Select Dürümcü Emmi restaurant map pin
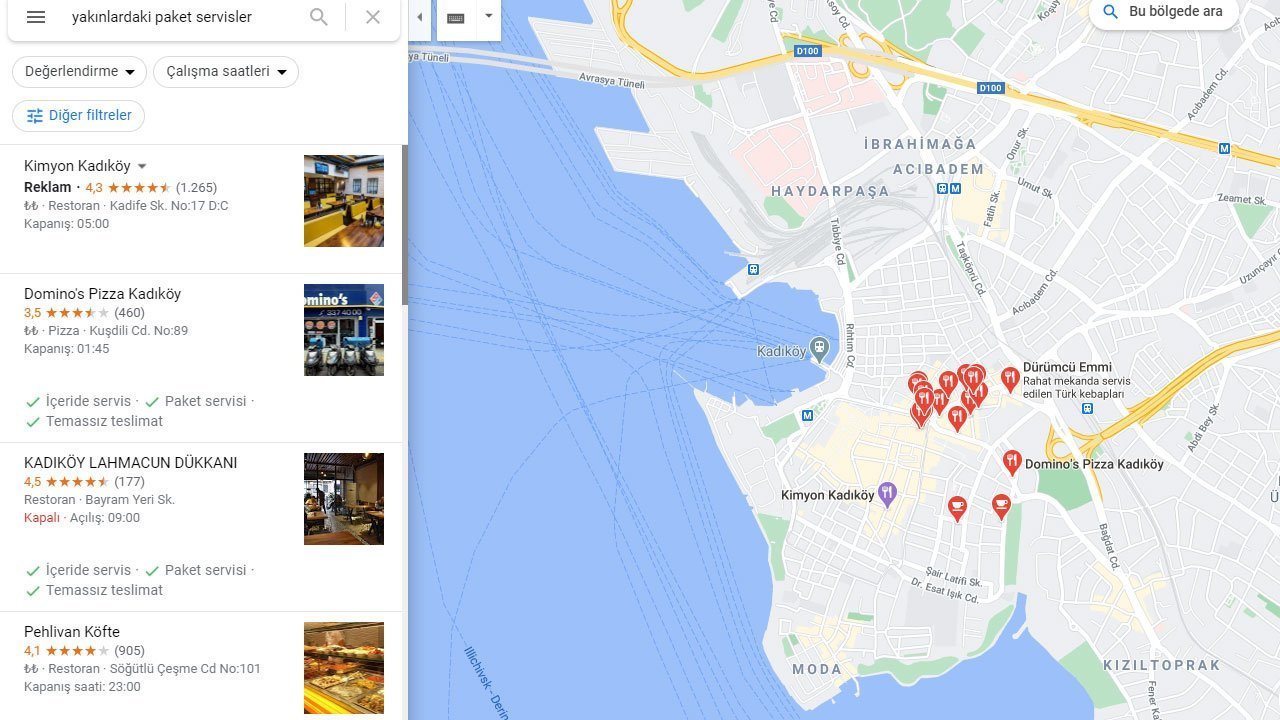The width and height of the screenshot is (1280, 720). 1010,379
